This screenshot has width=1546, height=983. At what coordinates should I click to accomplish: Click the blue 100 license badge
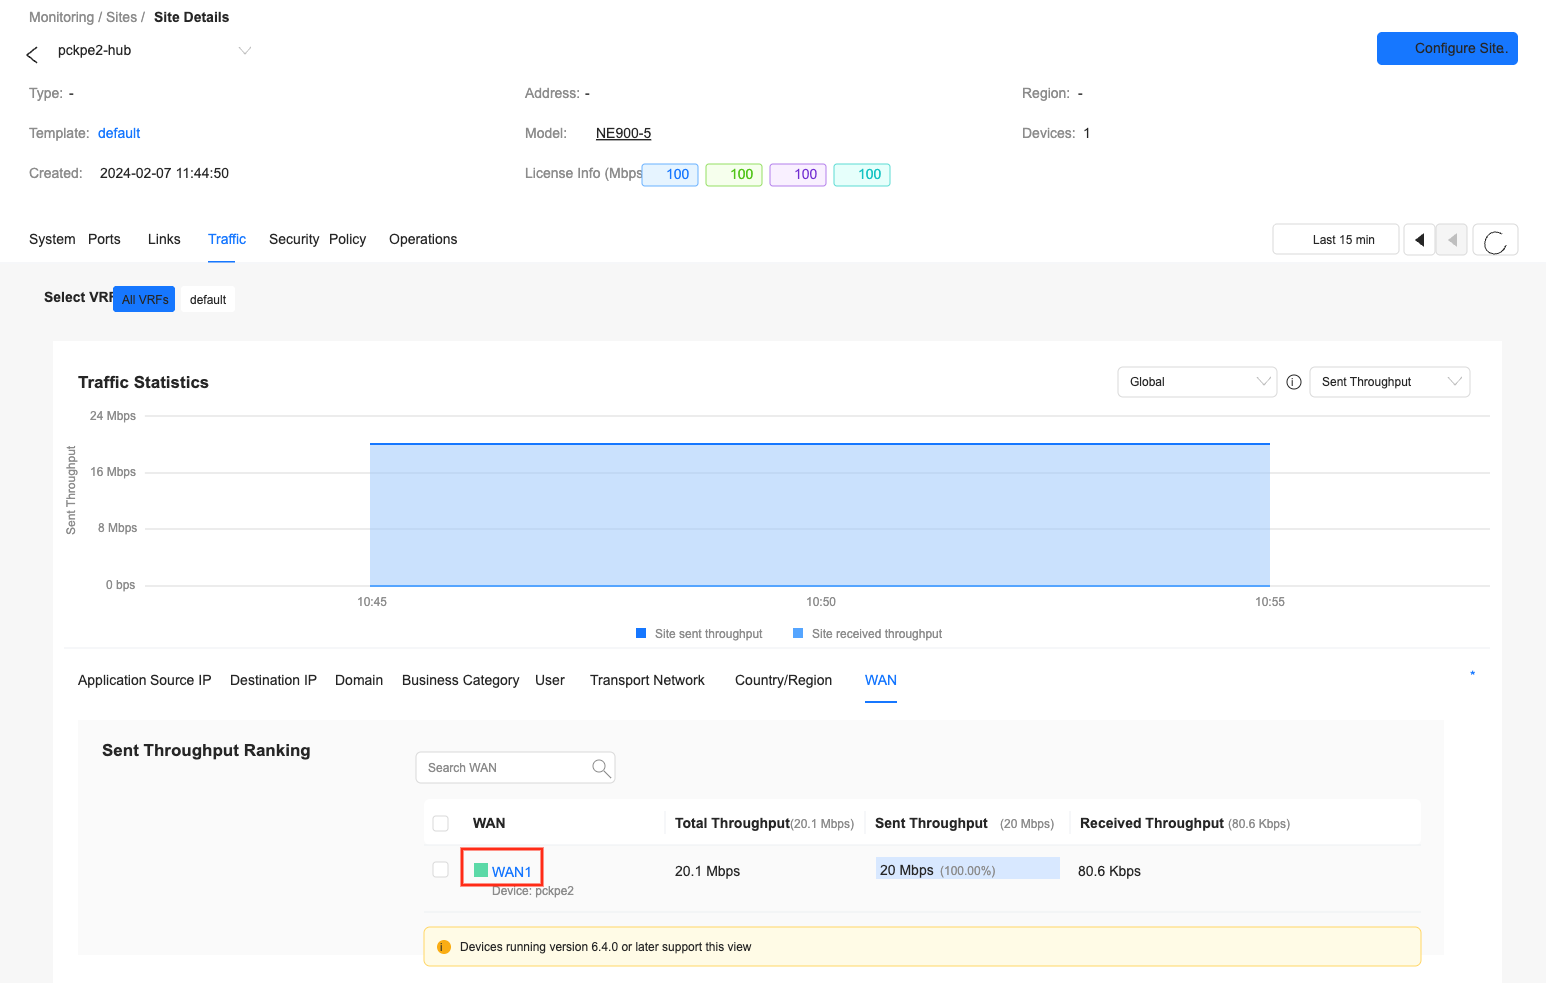[x=670, y=174]
